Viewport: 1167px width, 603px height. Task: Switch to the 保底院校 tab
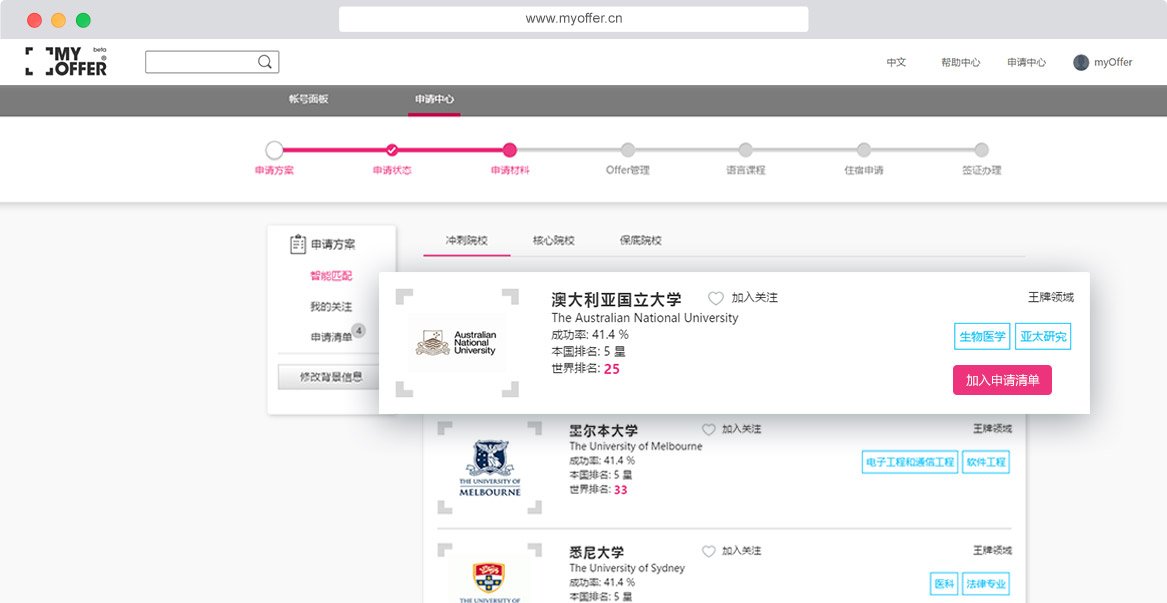(x=641, y=240)
